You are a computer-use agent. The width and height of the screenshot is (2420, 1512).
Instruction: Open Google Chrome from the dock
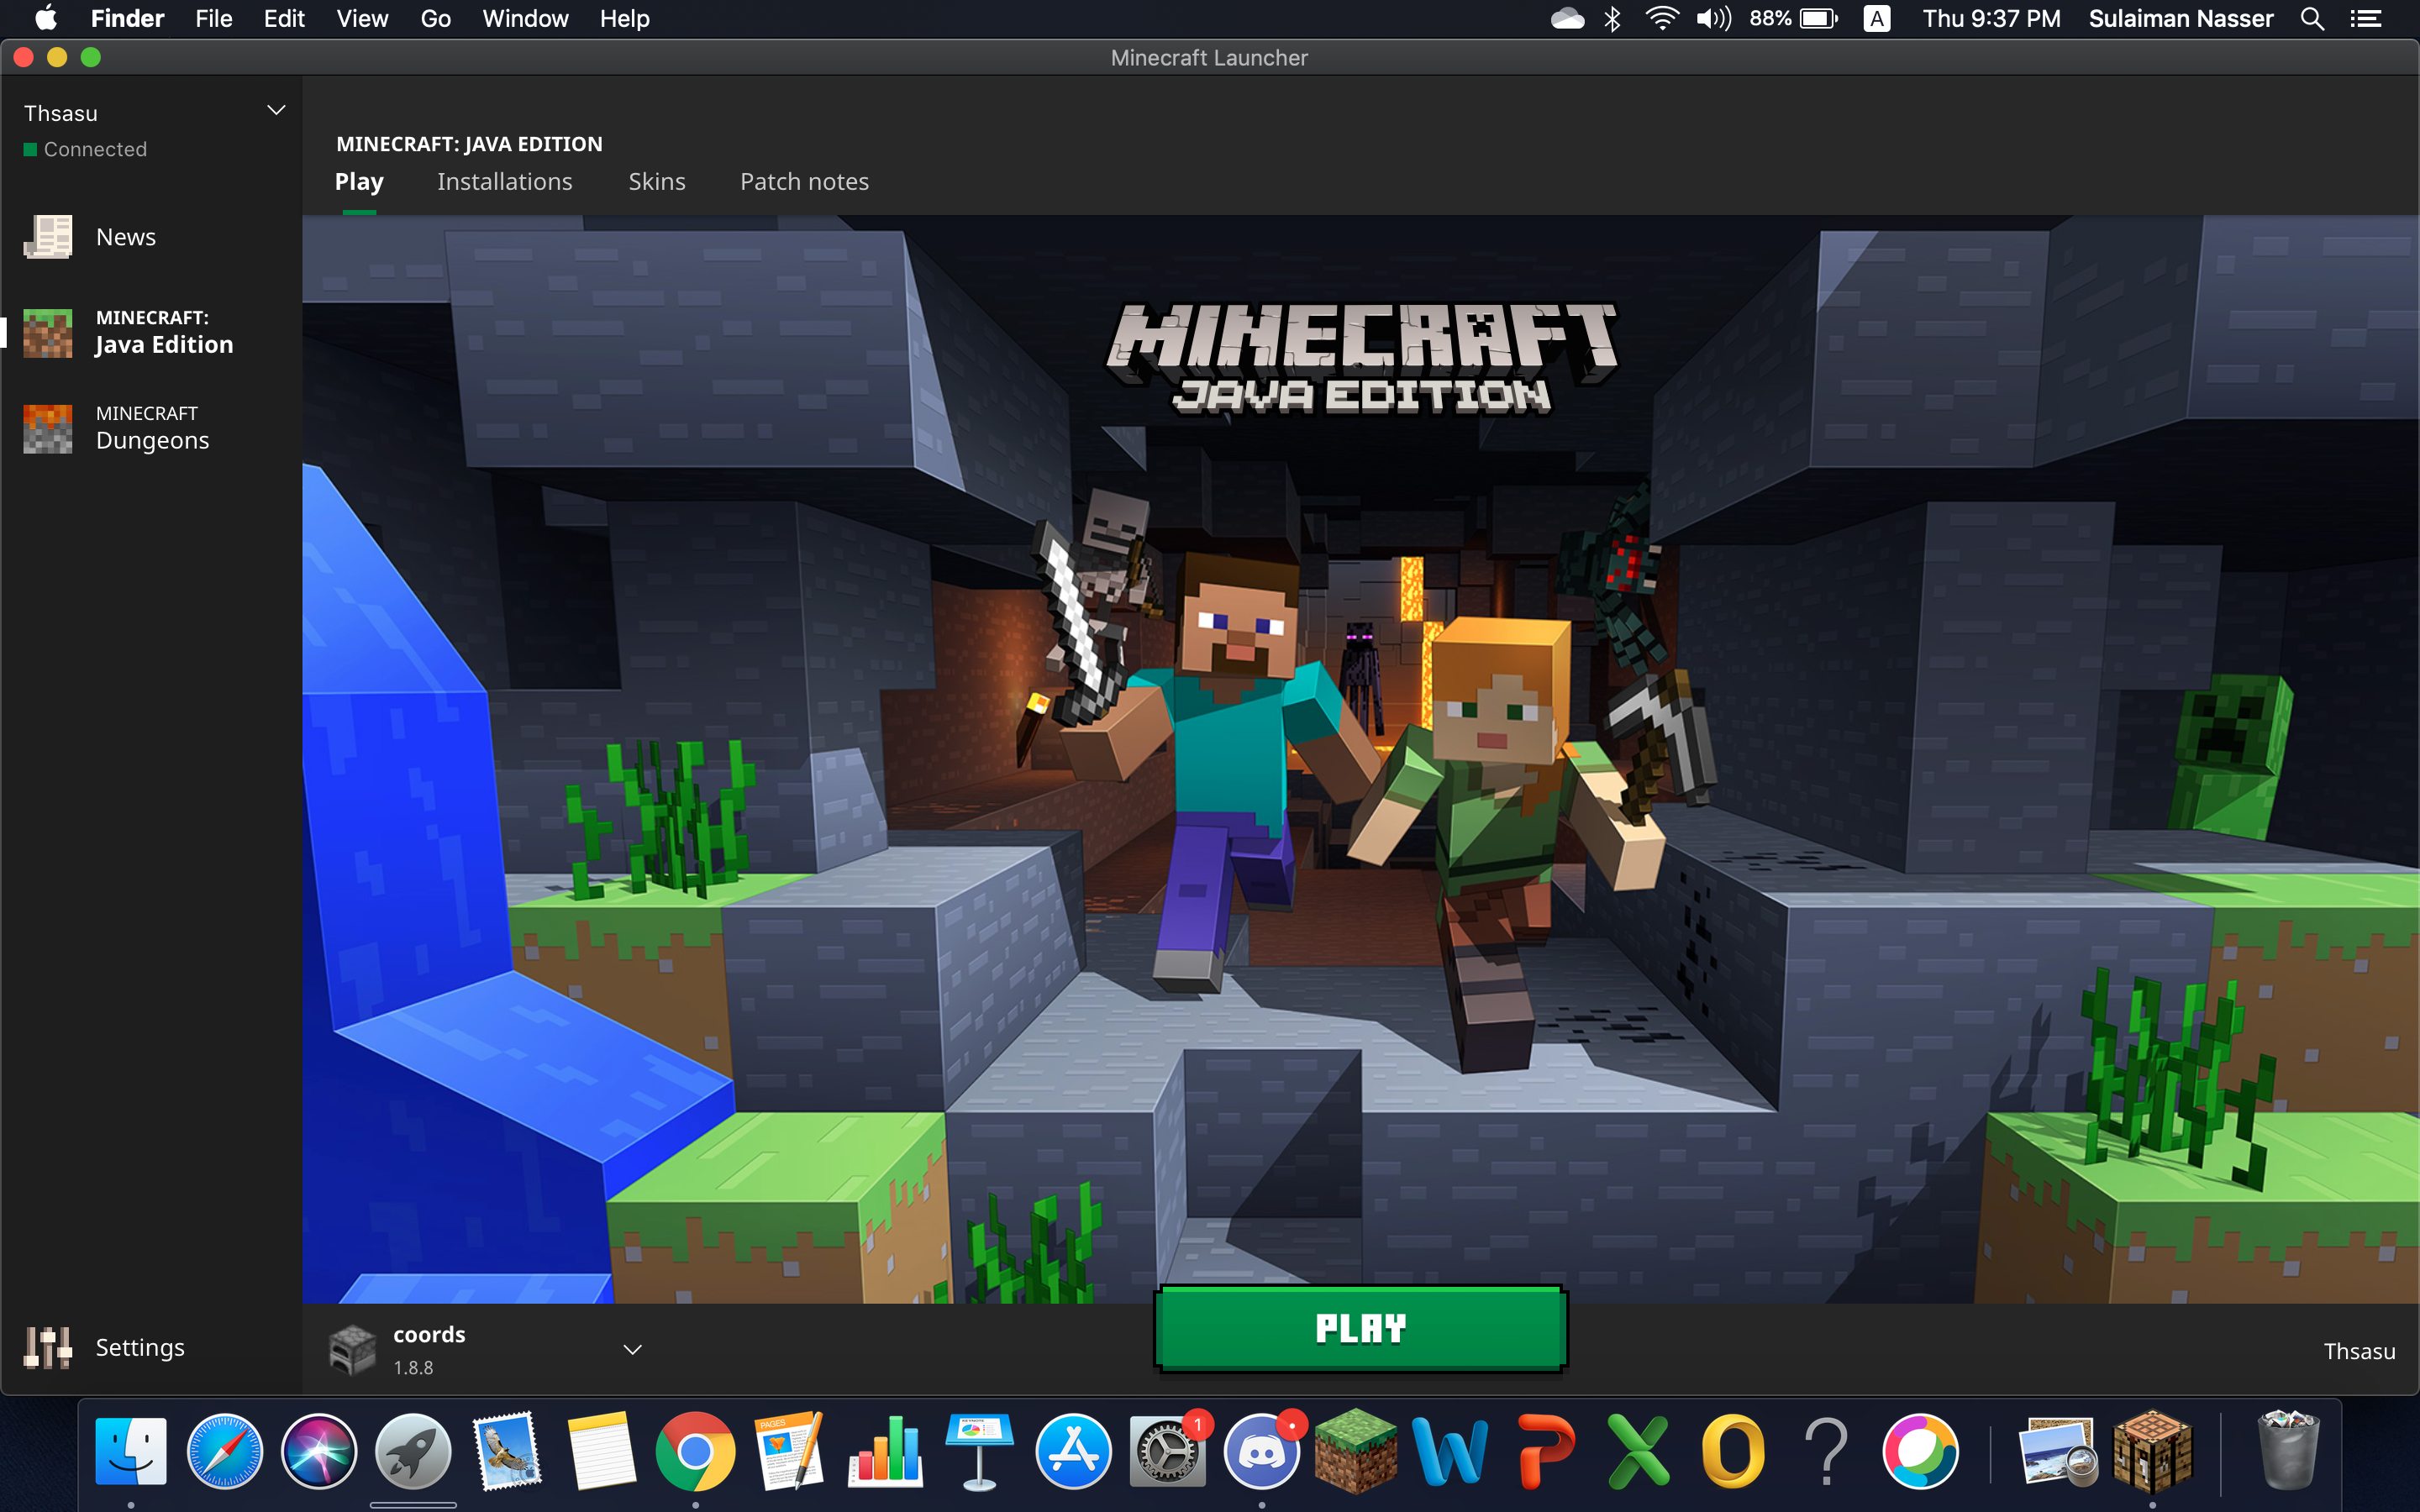[x=695, y=1451]
